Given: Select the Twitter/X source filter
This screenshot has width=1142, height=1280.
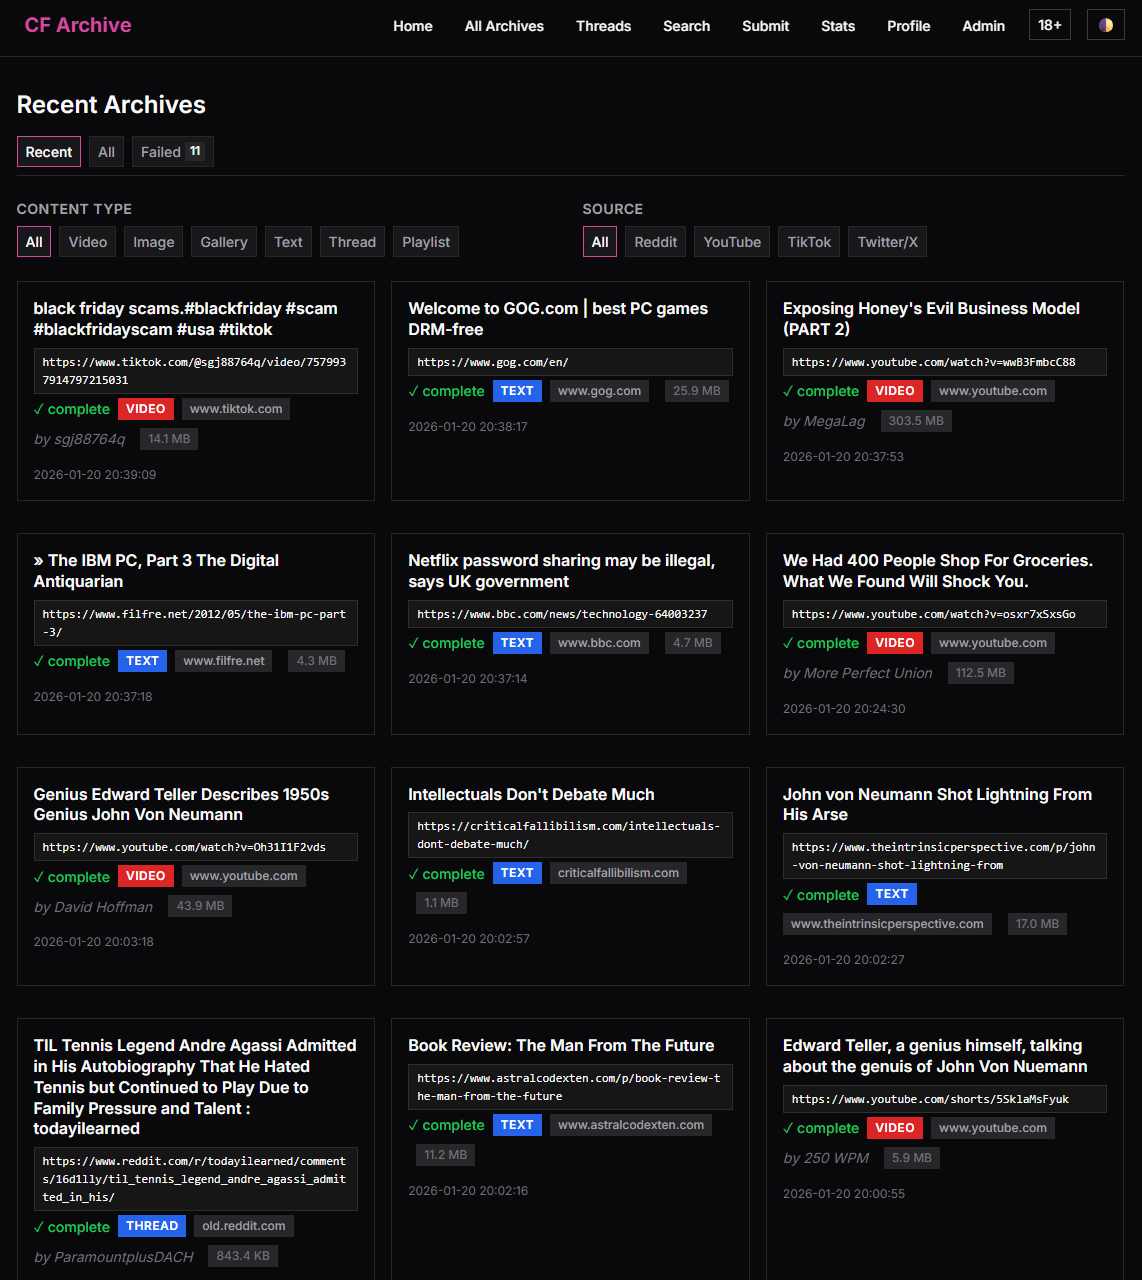Looking at the screenshot, I should coord(887,242).
